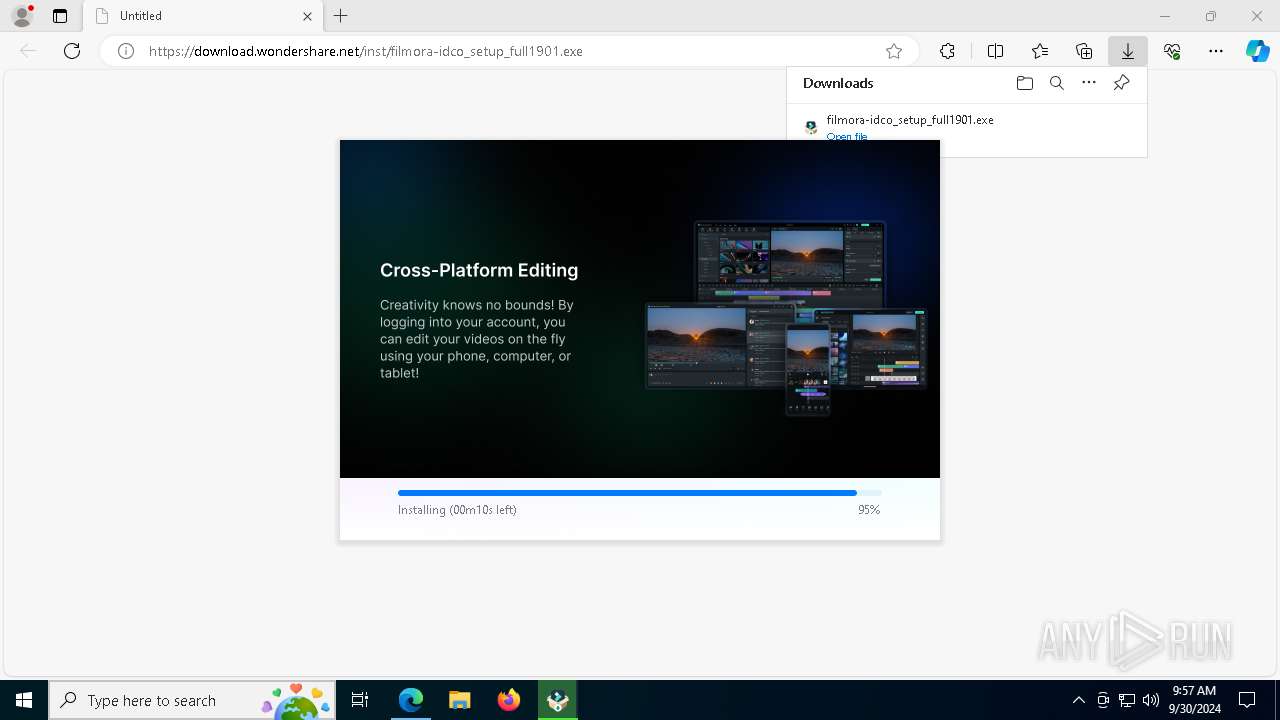Toggle the Downloads toolbar button
The height and width of the screenshot is (720, 1280).
tap(1128, 51)
